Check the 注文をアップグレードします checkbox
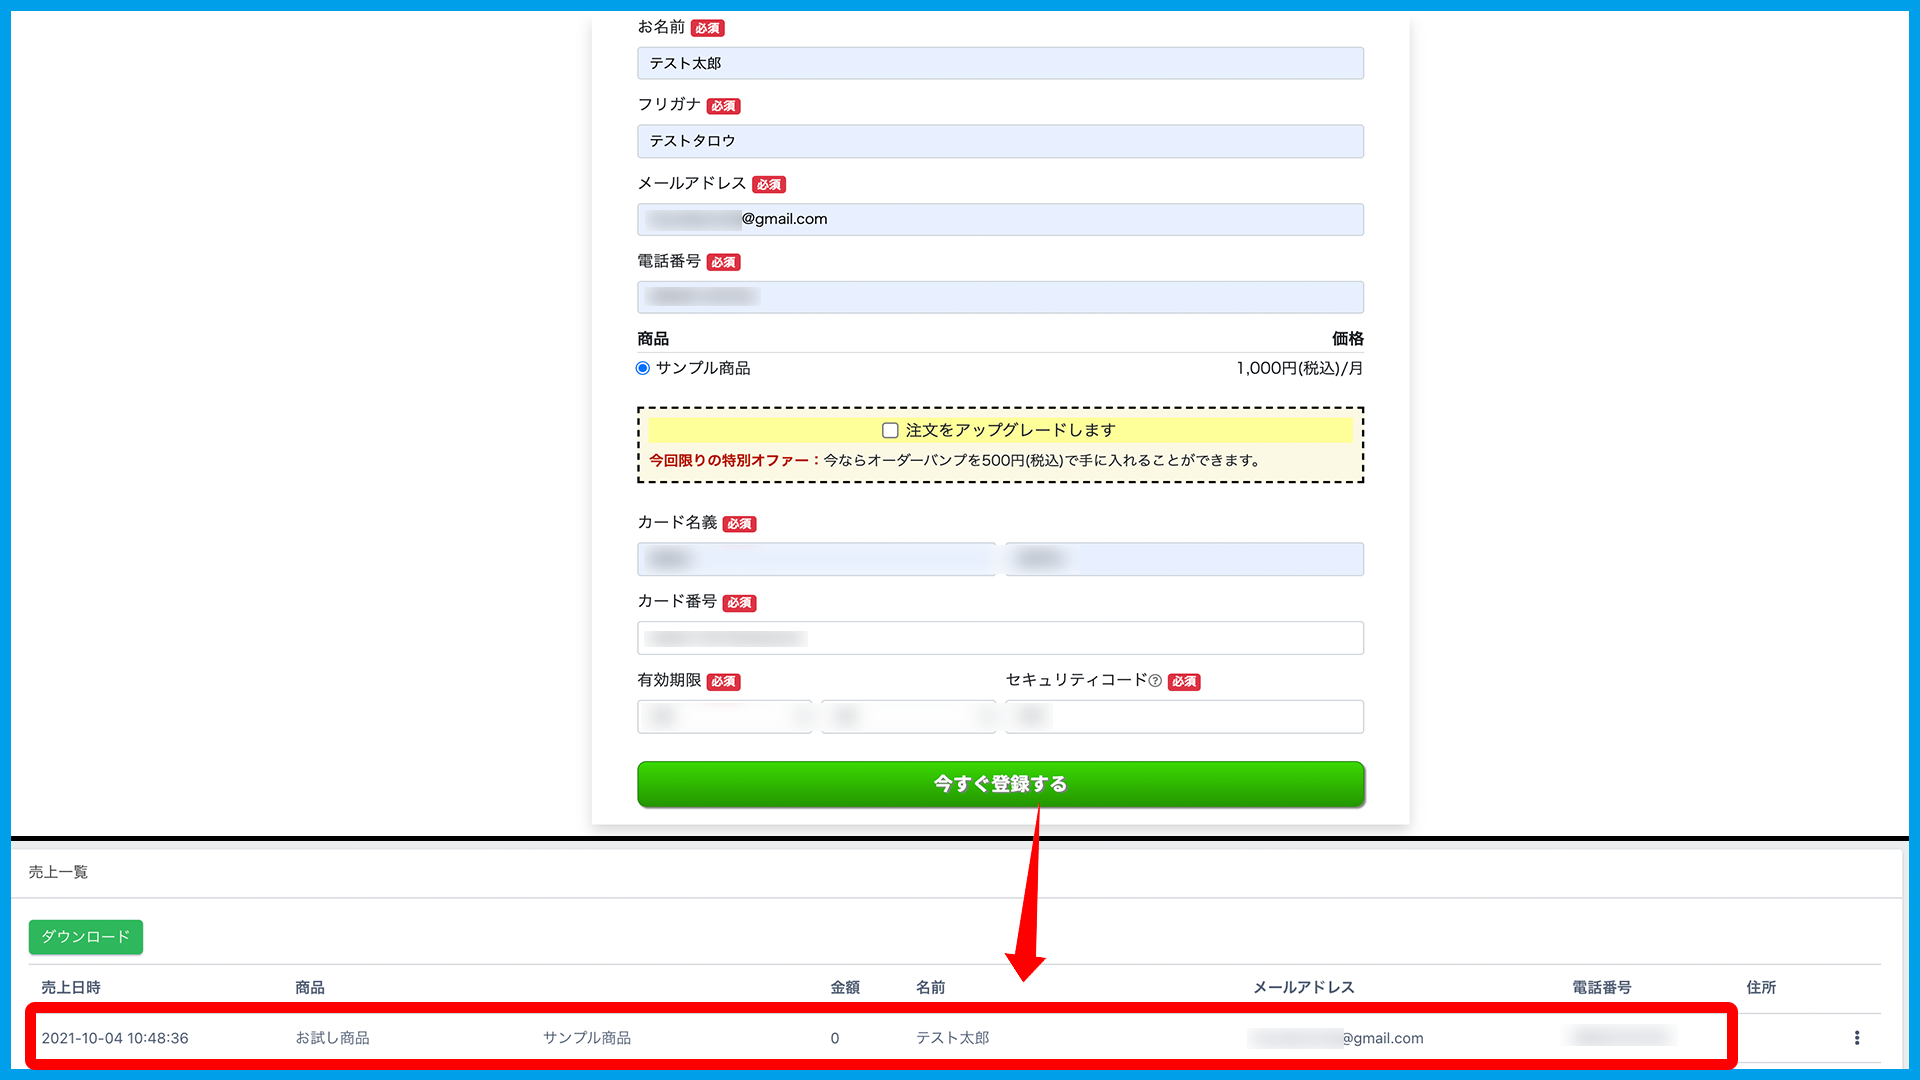 890,430
